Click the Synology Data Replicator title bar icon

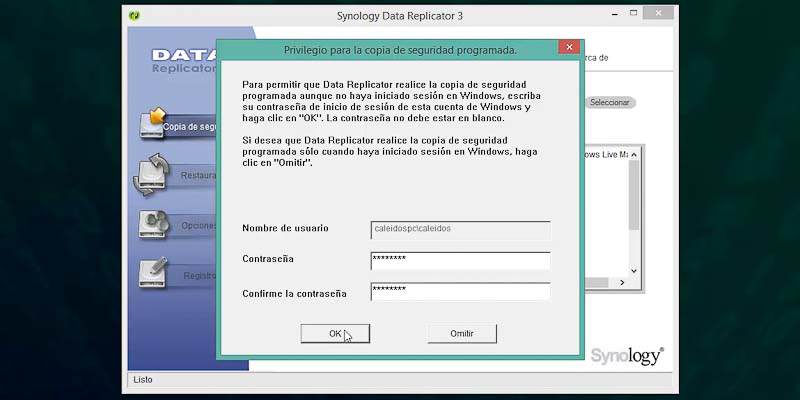(x=134, y=16)
